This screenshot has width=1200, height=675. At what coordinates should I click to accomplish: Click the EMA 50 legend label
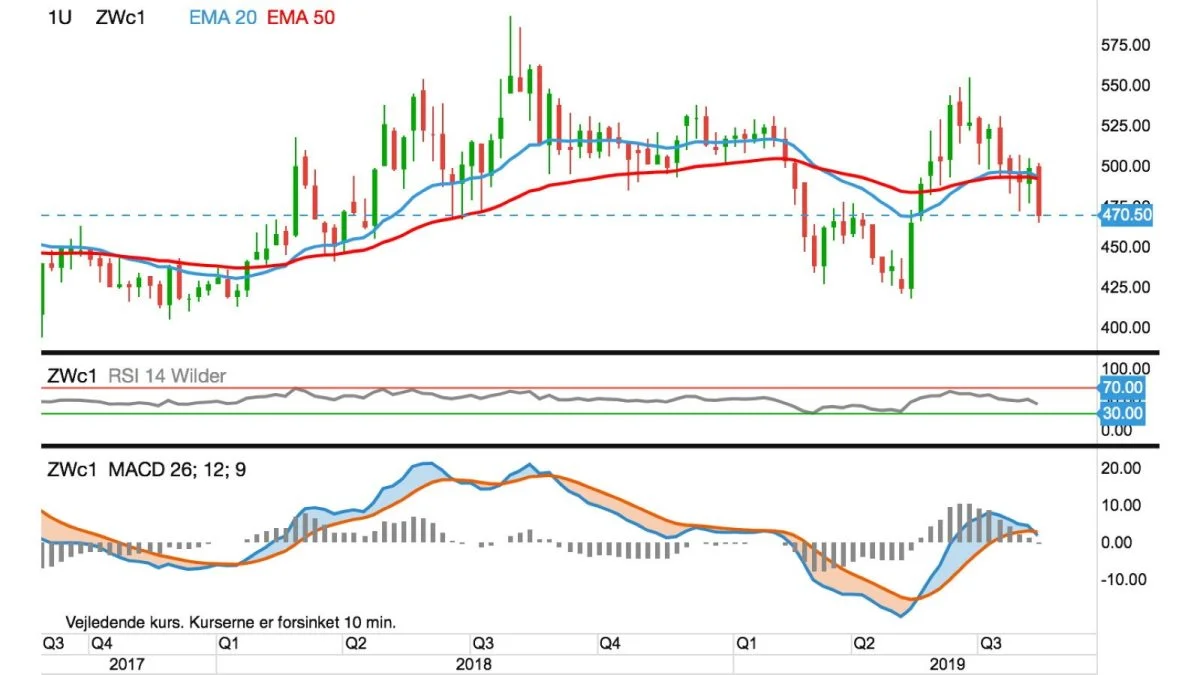pos(303,17)
